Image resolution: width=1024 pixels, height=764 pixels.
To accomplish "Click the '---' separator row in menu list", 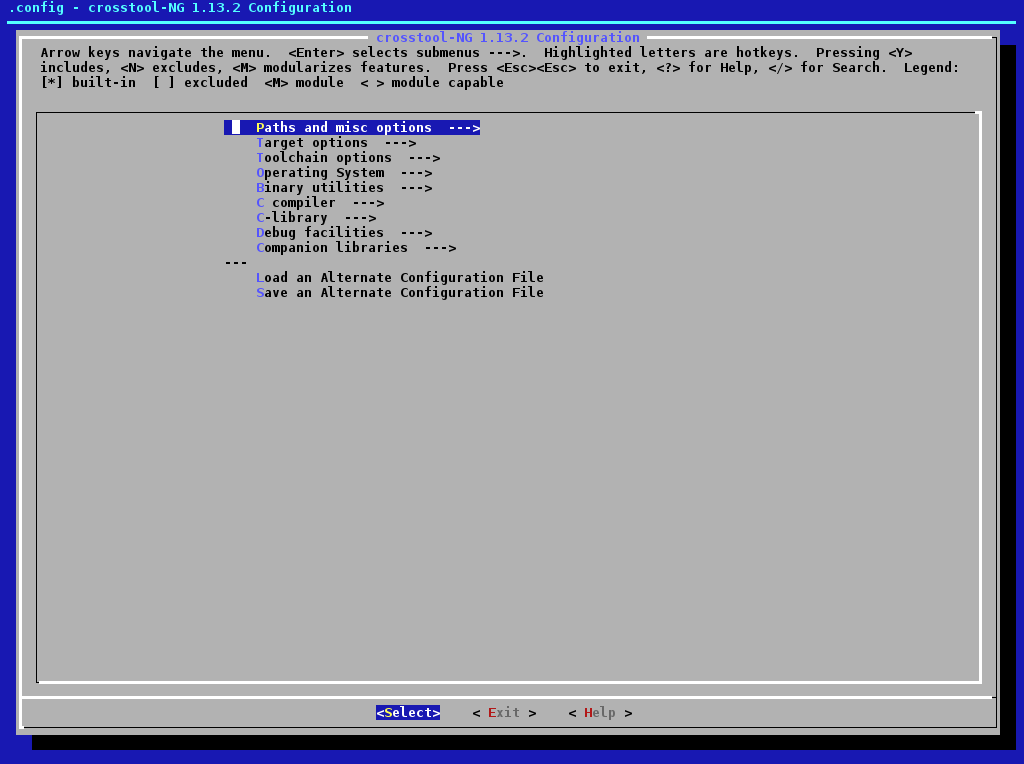I will [236, 263].
